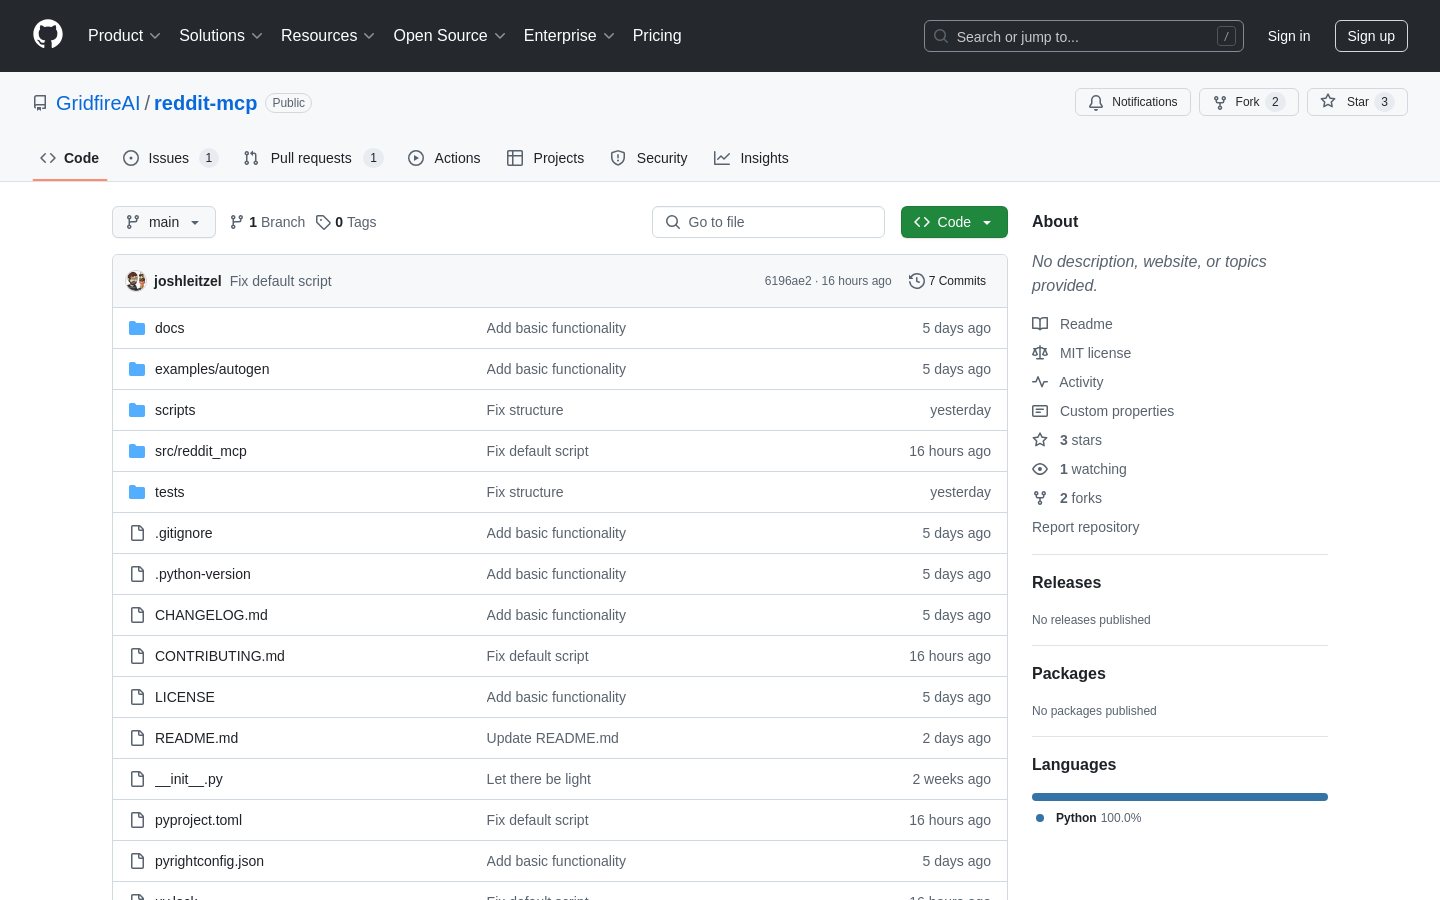The height and width of the screenshot is (900, 1440).
Task: Click the Custom properties icon
Action: (x=1040, y=411)
